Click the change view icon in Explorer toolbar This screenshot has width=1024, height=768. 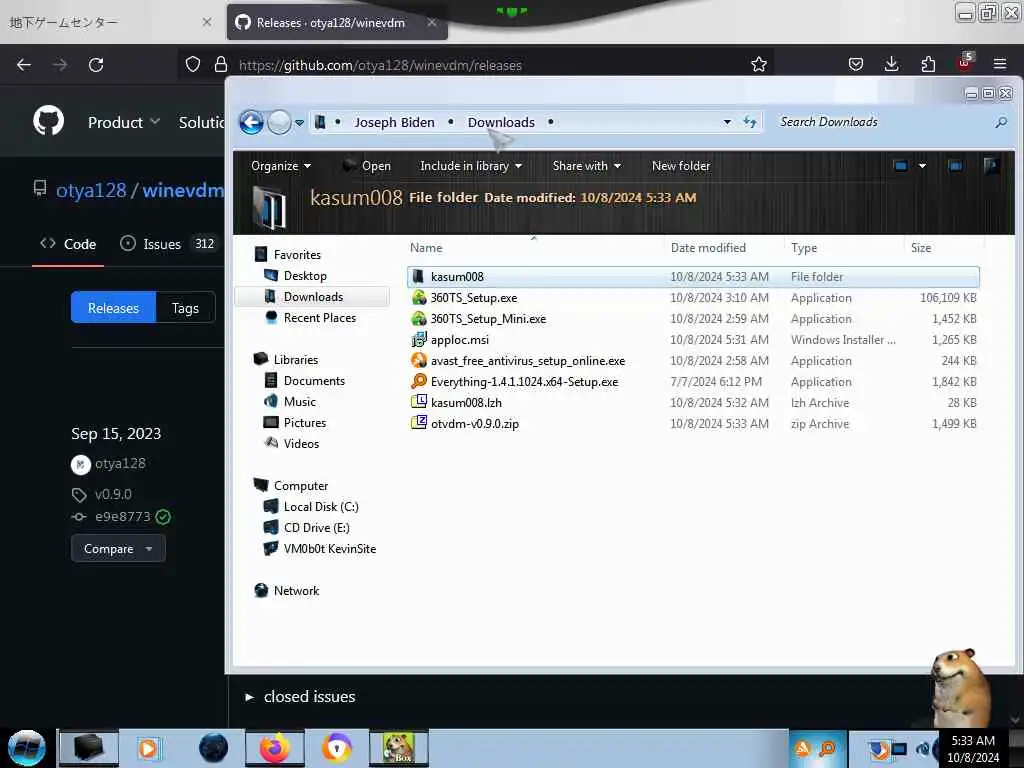[901, 166]
